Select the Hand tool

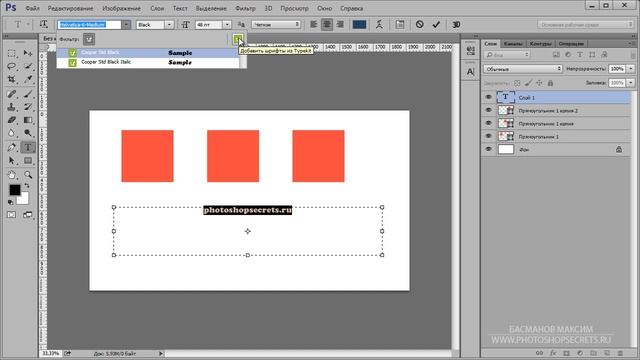click(11, 175)
